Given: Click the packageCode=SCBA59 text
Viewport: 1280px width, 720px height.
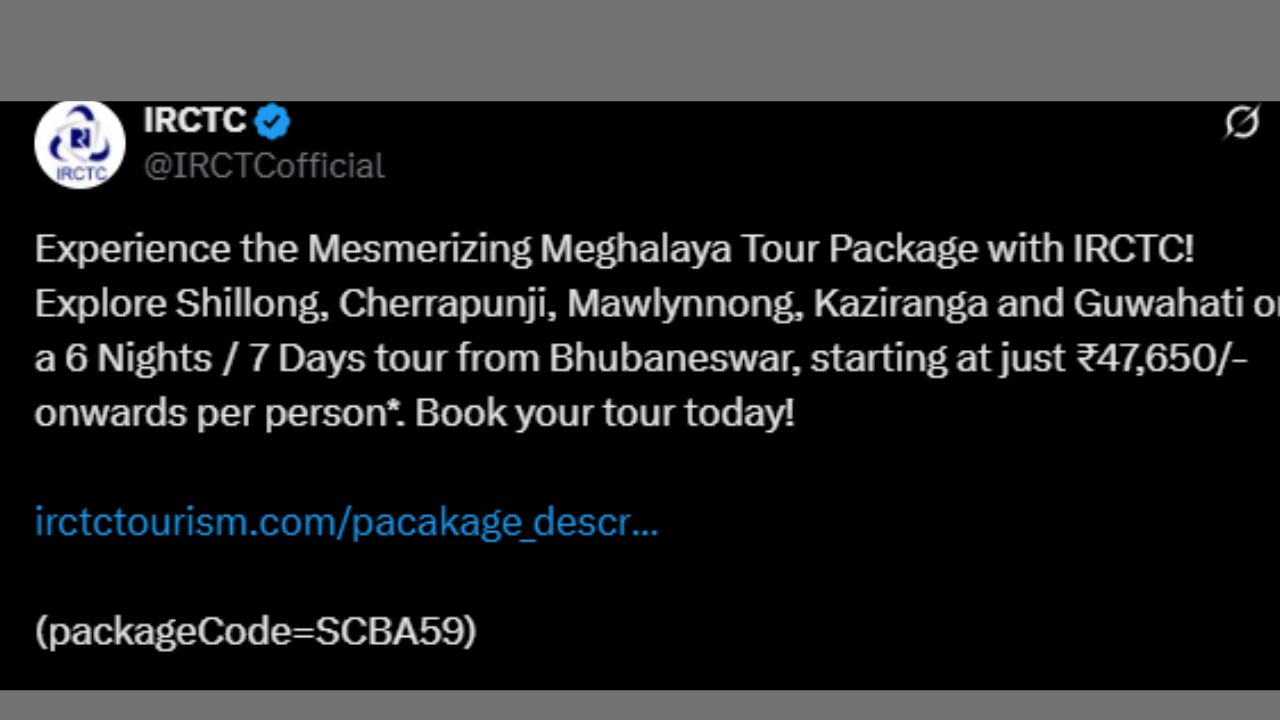Looking at the screenshot, I should (x=255, y=631).
